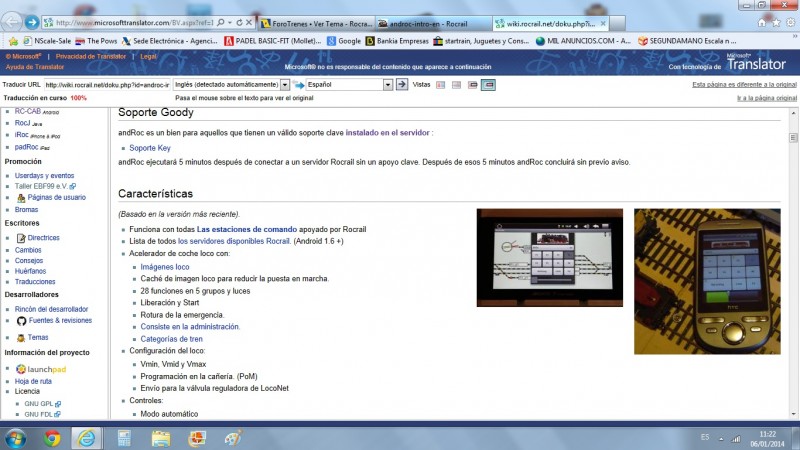This screenshot has height=450, width=800.
Task: Open the NScale-Sale bookmark
Action: click(47, 41)
